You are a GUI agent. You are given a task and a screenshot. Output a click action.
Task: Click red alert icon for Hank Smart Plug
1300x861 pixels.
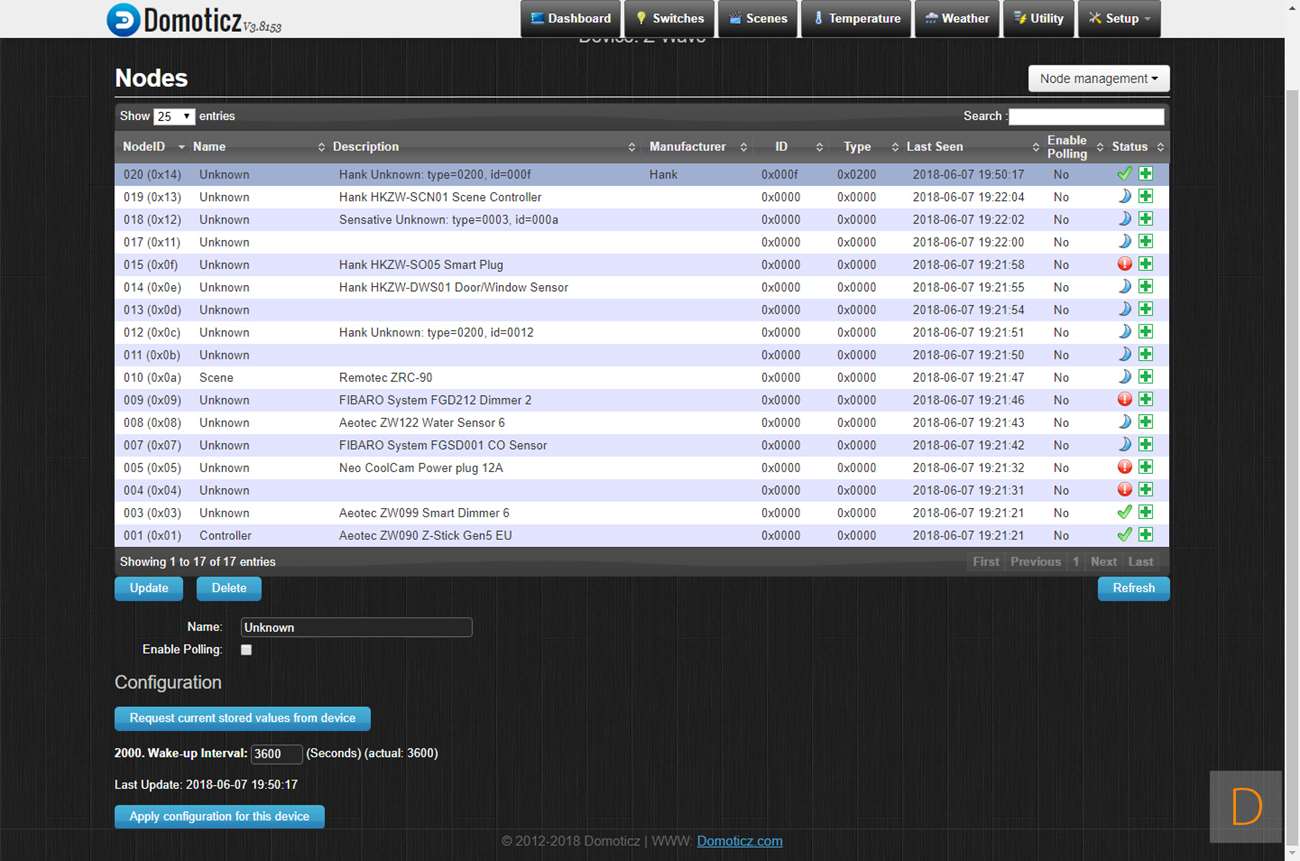1124,264
